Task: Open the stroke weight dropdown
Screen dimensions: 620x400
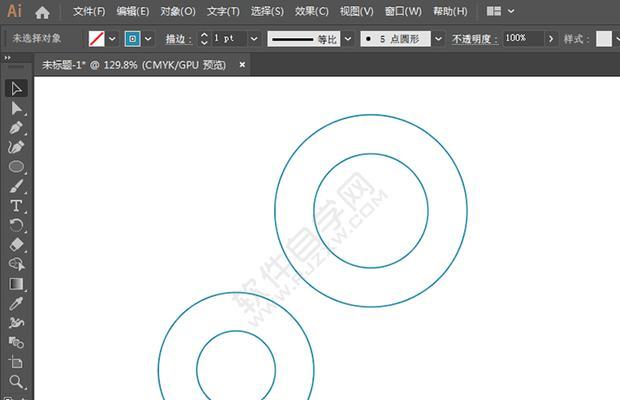Action: pos(254,39)
